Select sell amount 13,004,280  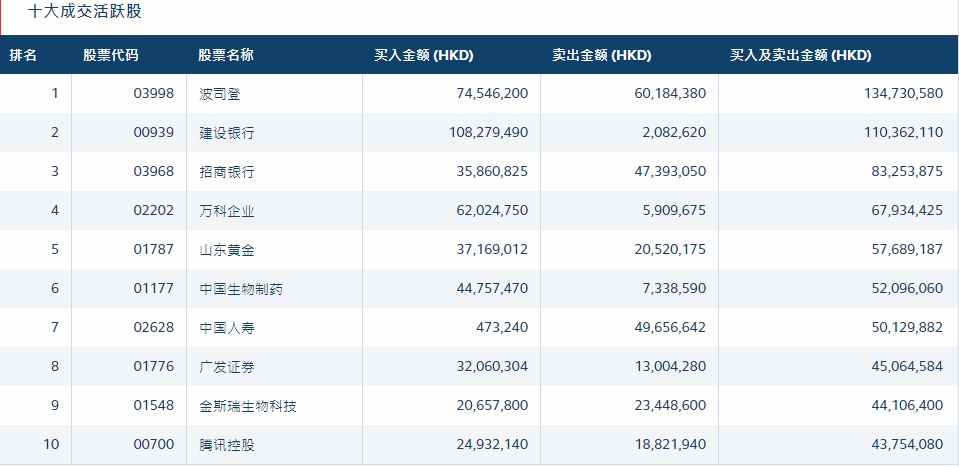pyautogui.click(x=670, y=367)
